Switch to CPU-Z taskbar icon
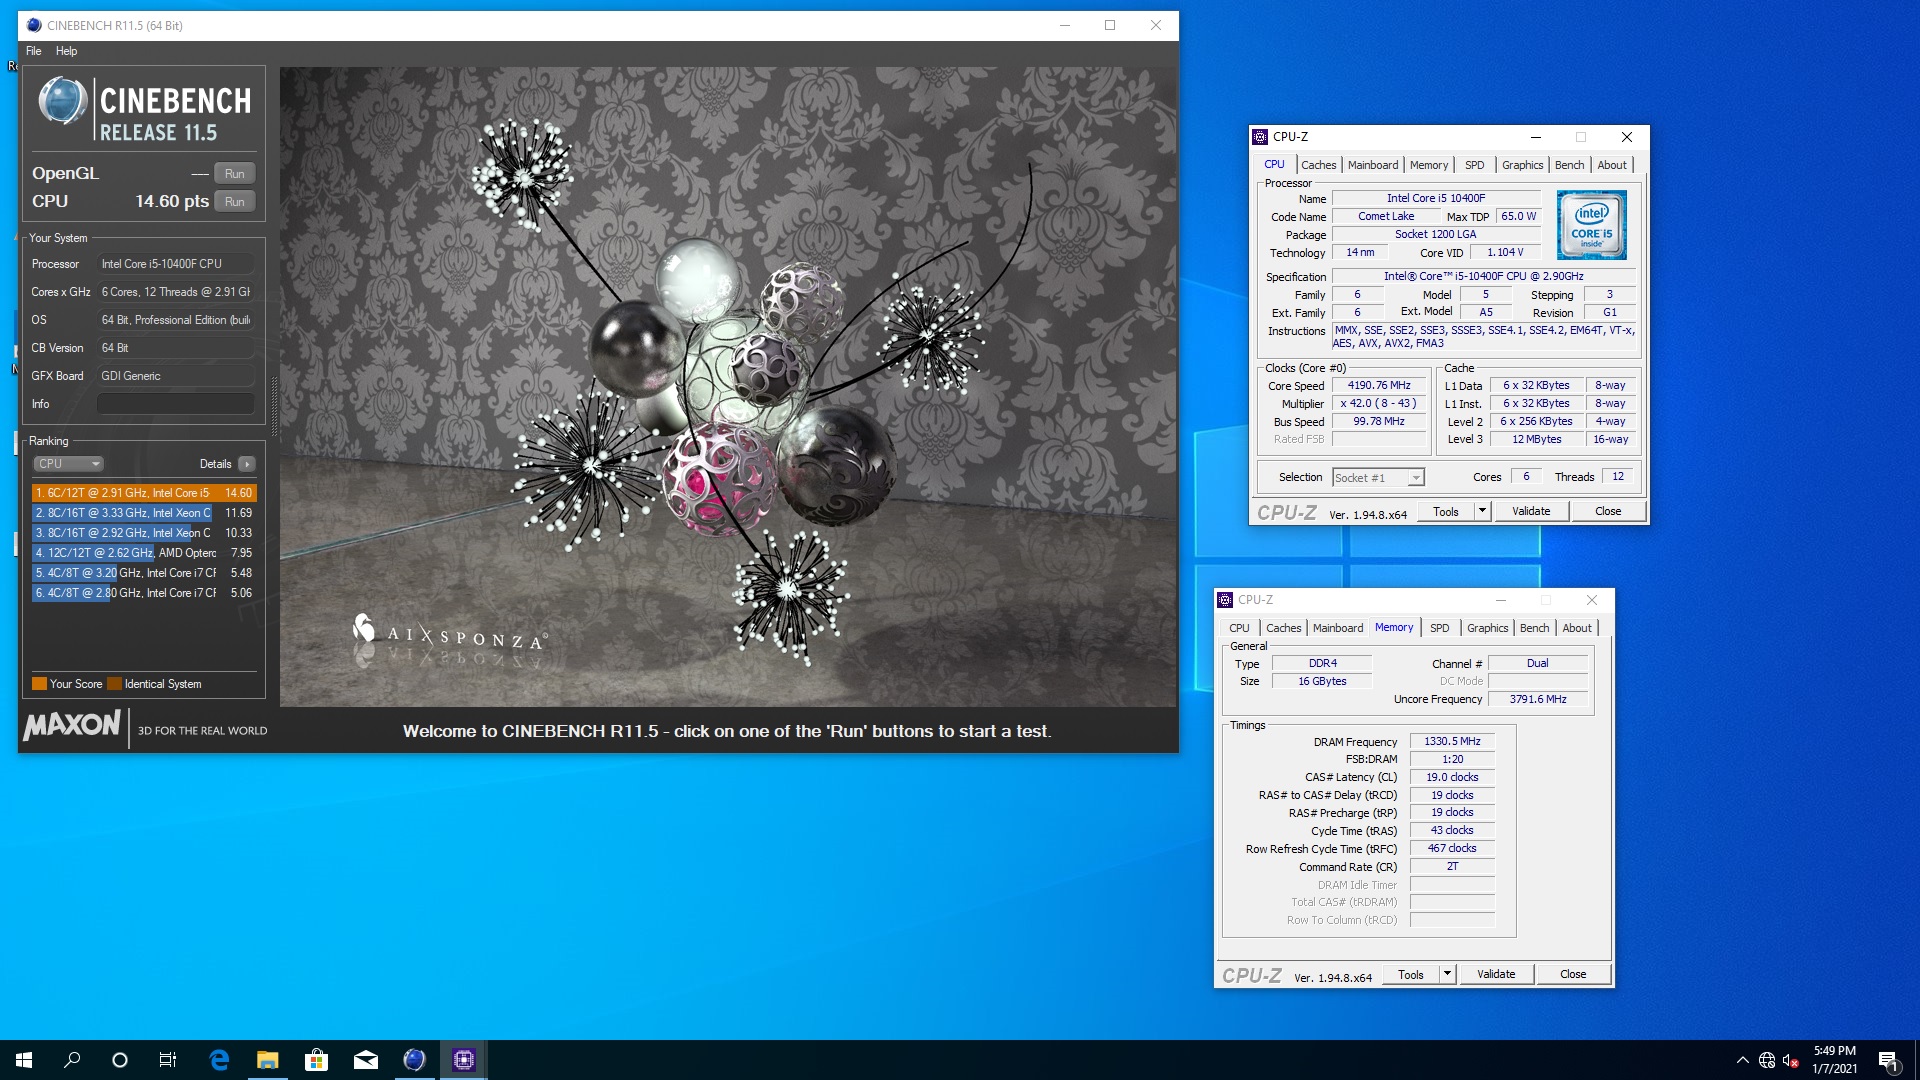 click(464, 1060)
